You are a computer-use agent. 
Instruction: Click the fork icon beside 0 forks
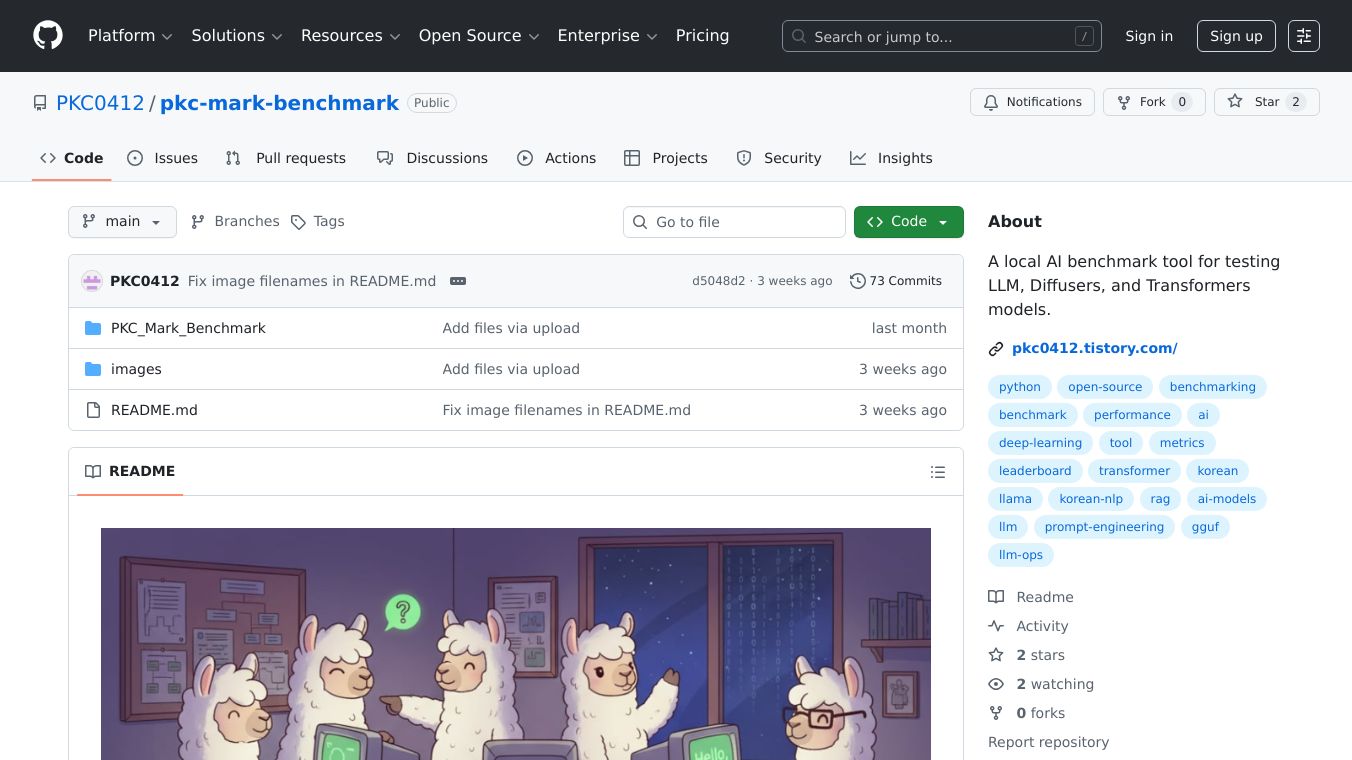[996, 713]
